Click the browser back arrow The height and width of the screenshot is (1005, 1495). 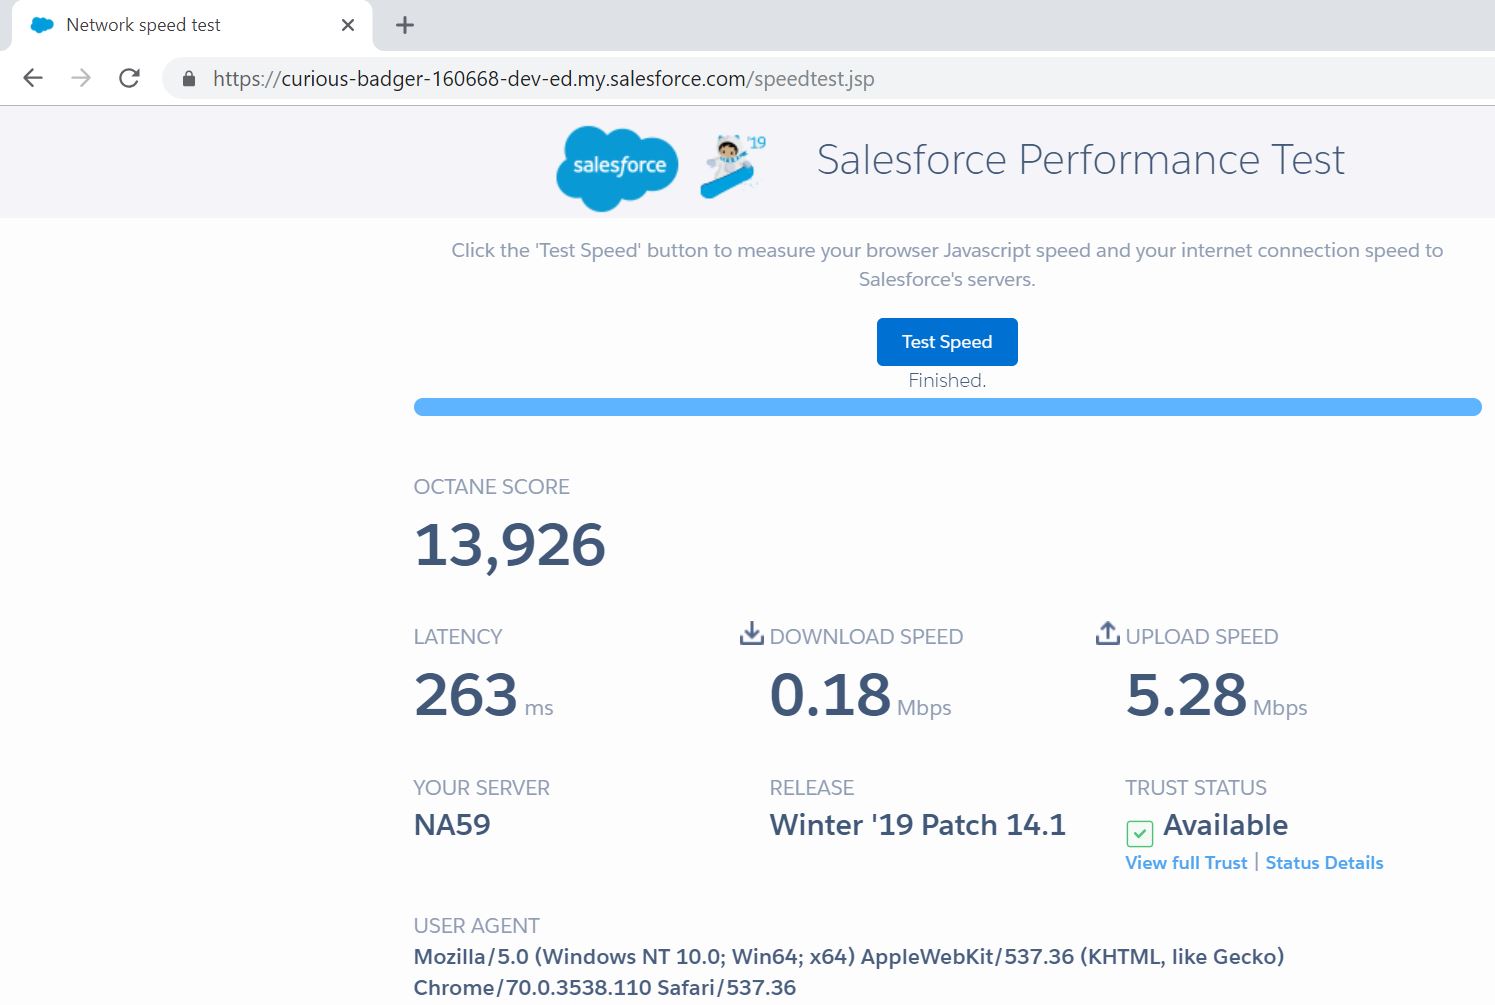(x=33, y=78)
